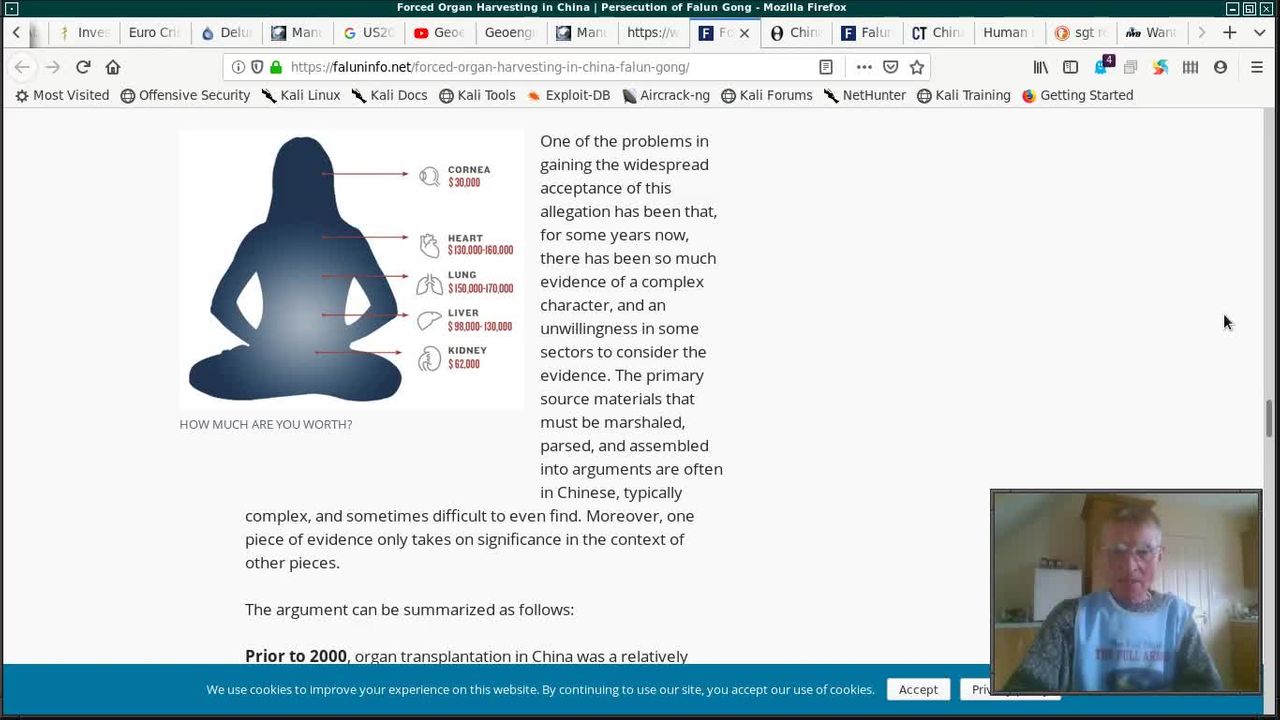Save page to Pocket
Screen dimensions: 1280x720
[x=890, y=67]
